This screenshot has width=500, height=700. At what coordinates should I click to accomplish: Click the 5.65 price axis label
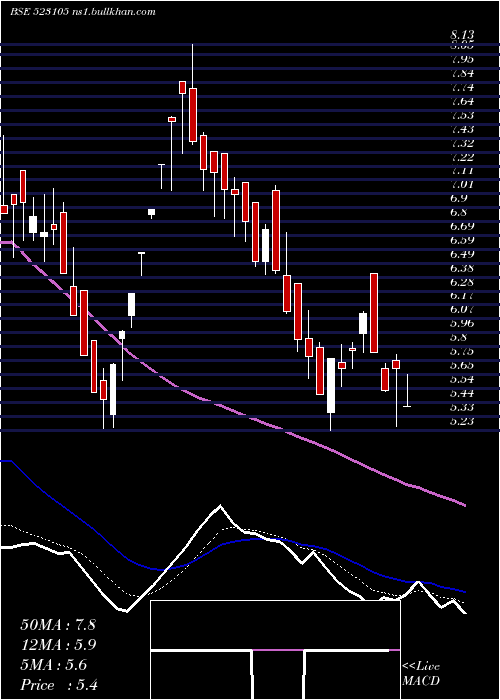point(462,365)
